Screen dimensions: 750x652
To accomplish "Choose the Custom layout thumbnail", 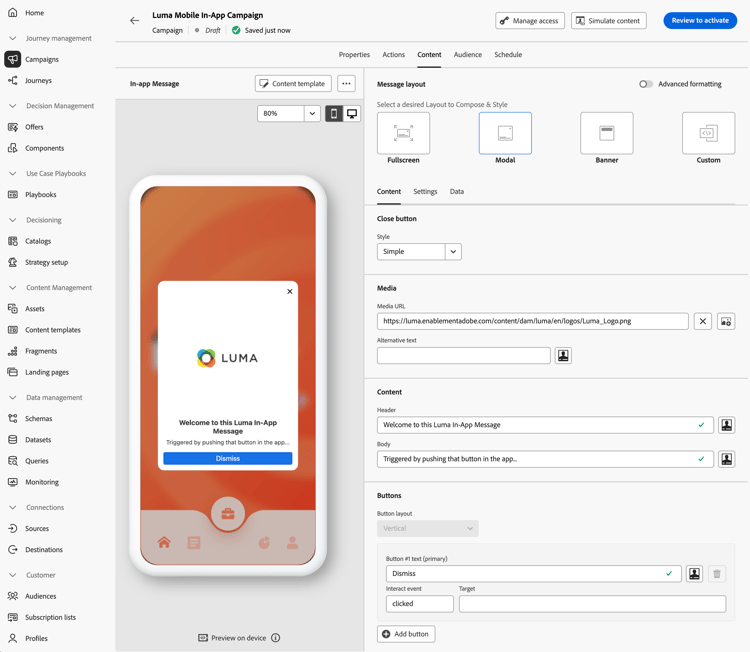I will point(708,133).
